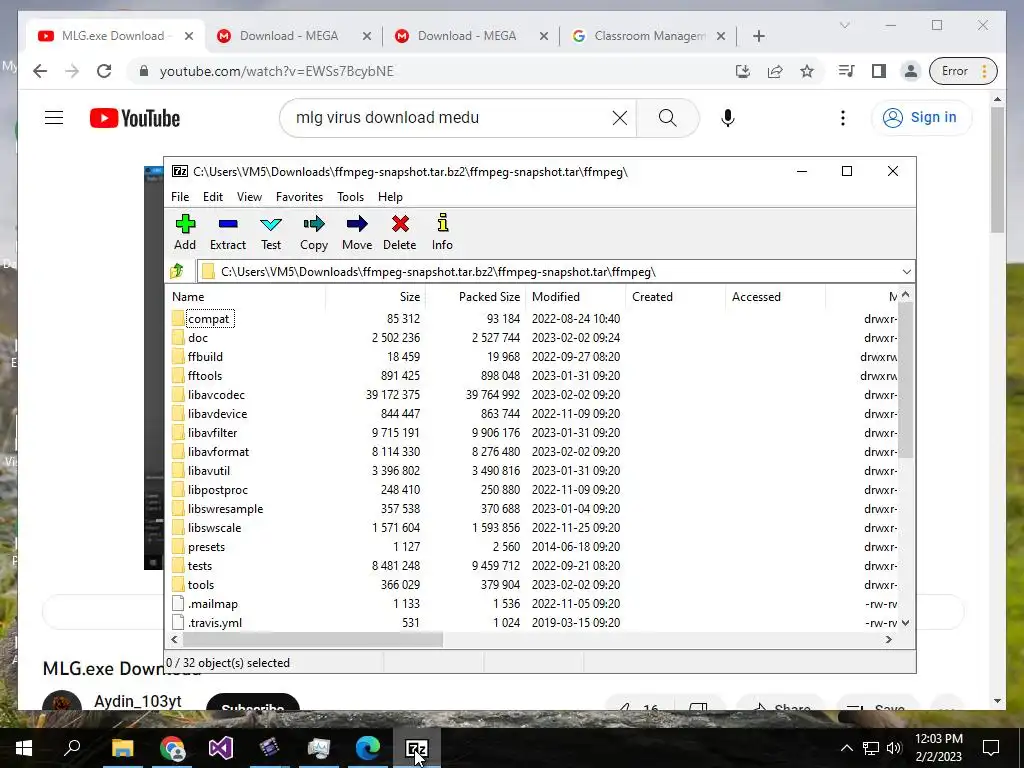Viewport: 1024px width, 768px height.
Task: Select the ffbuild folder
Action: click(x=205, y=357)
